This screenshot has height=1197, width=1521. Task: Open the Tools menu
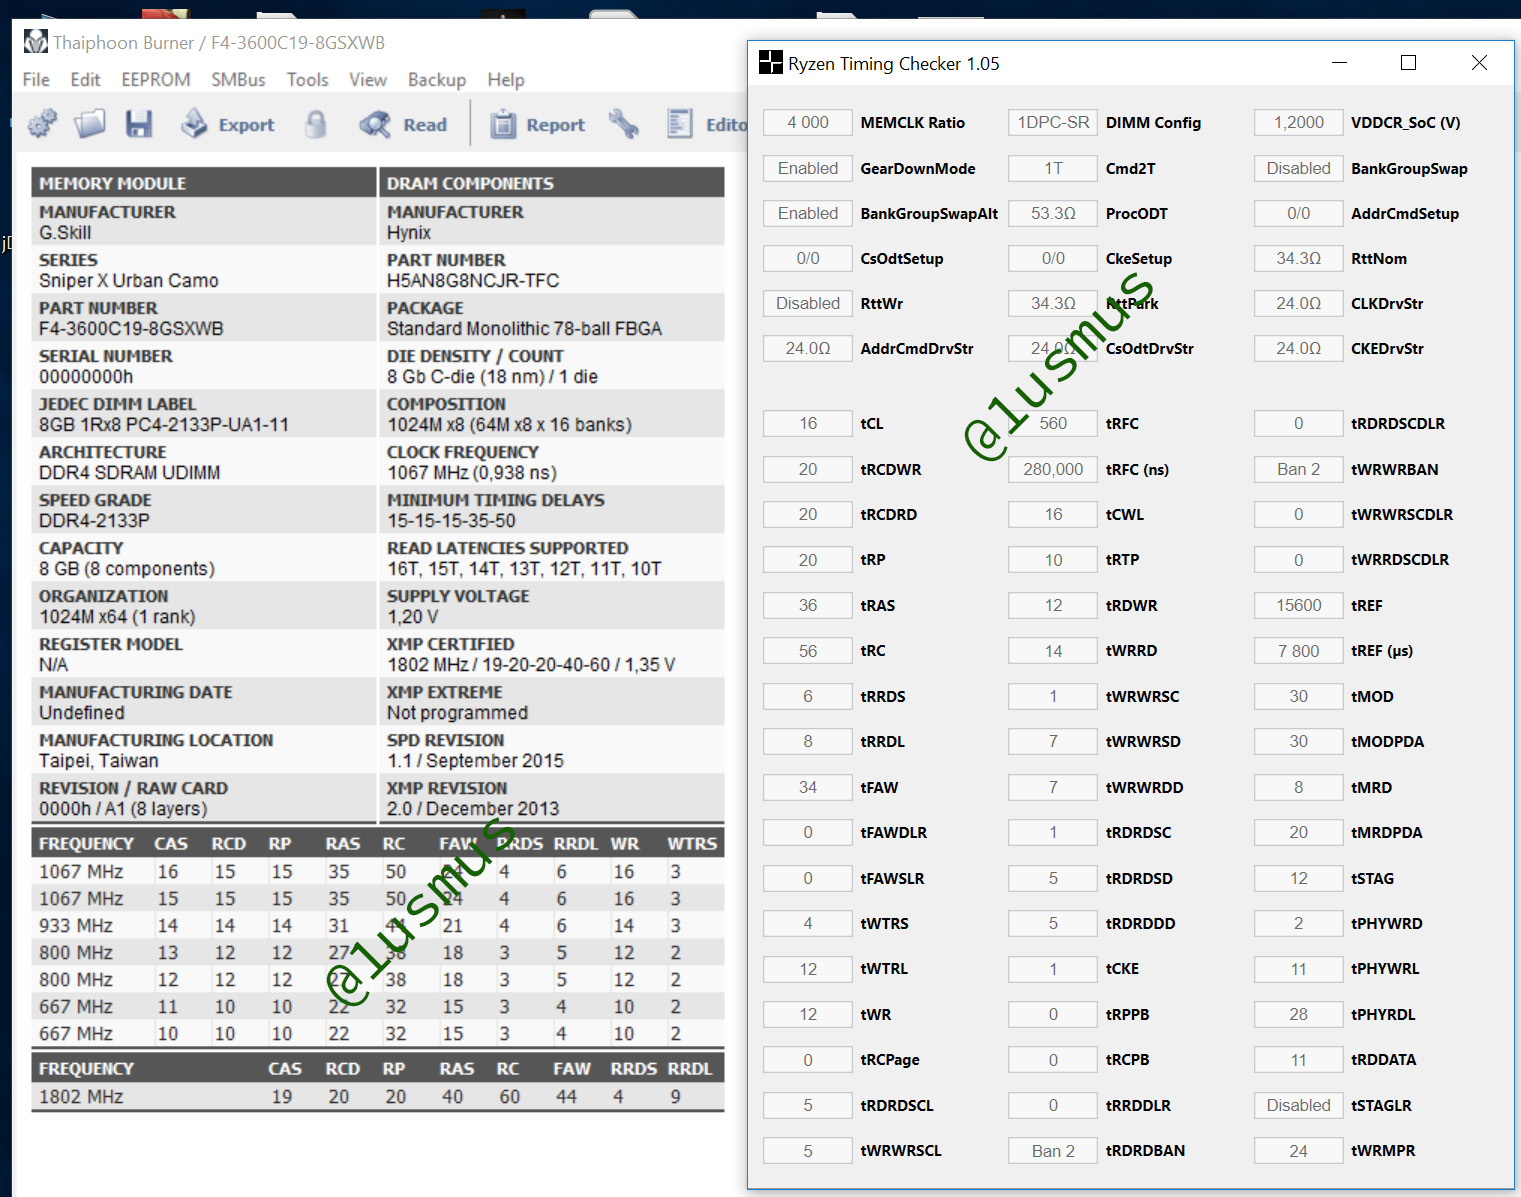(307, 80)
